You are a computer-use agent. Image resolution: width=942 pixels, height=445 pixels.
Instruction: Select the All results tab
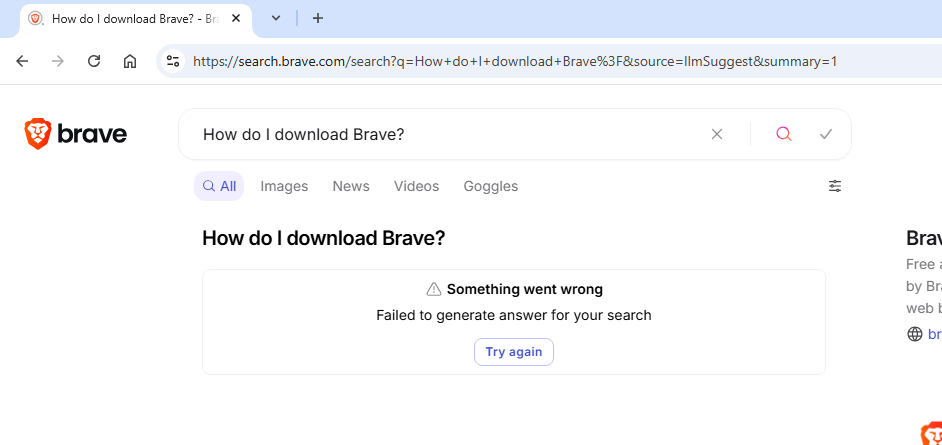pos(219,186)
